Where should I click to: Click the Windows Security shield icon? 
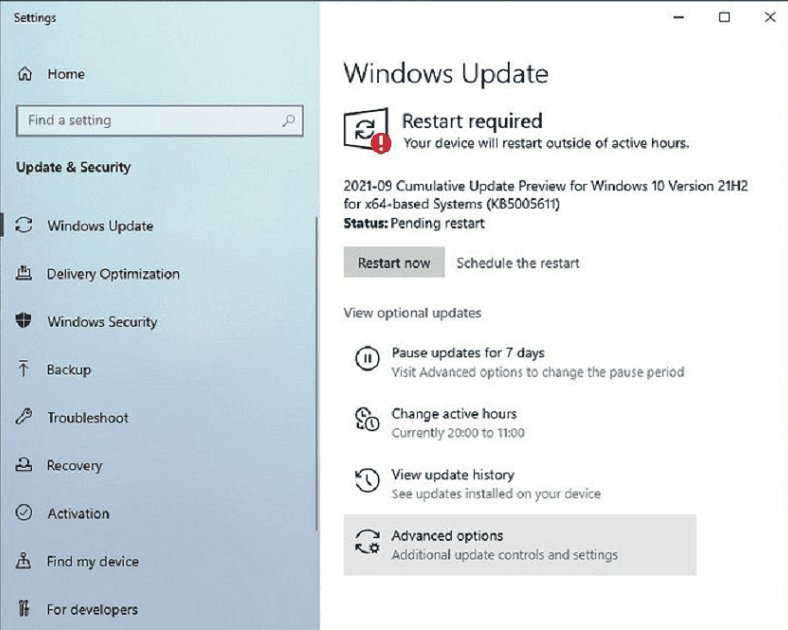pyautogui.click(x=24, y=321)
